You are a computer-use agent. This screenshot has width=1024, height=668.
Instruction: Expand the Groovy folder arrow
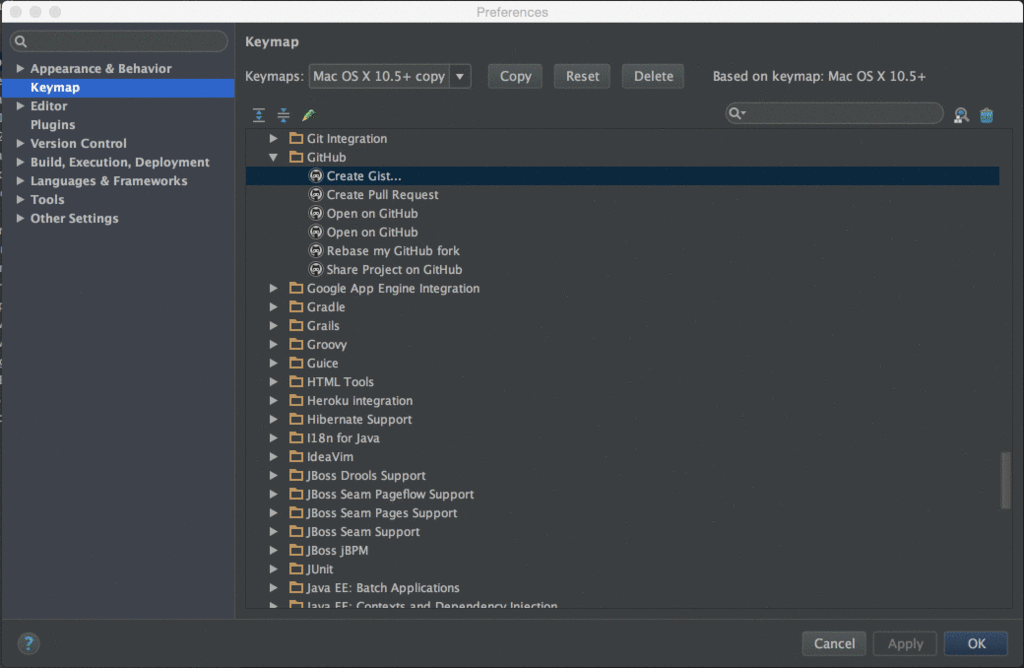pos(274,344)
